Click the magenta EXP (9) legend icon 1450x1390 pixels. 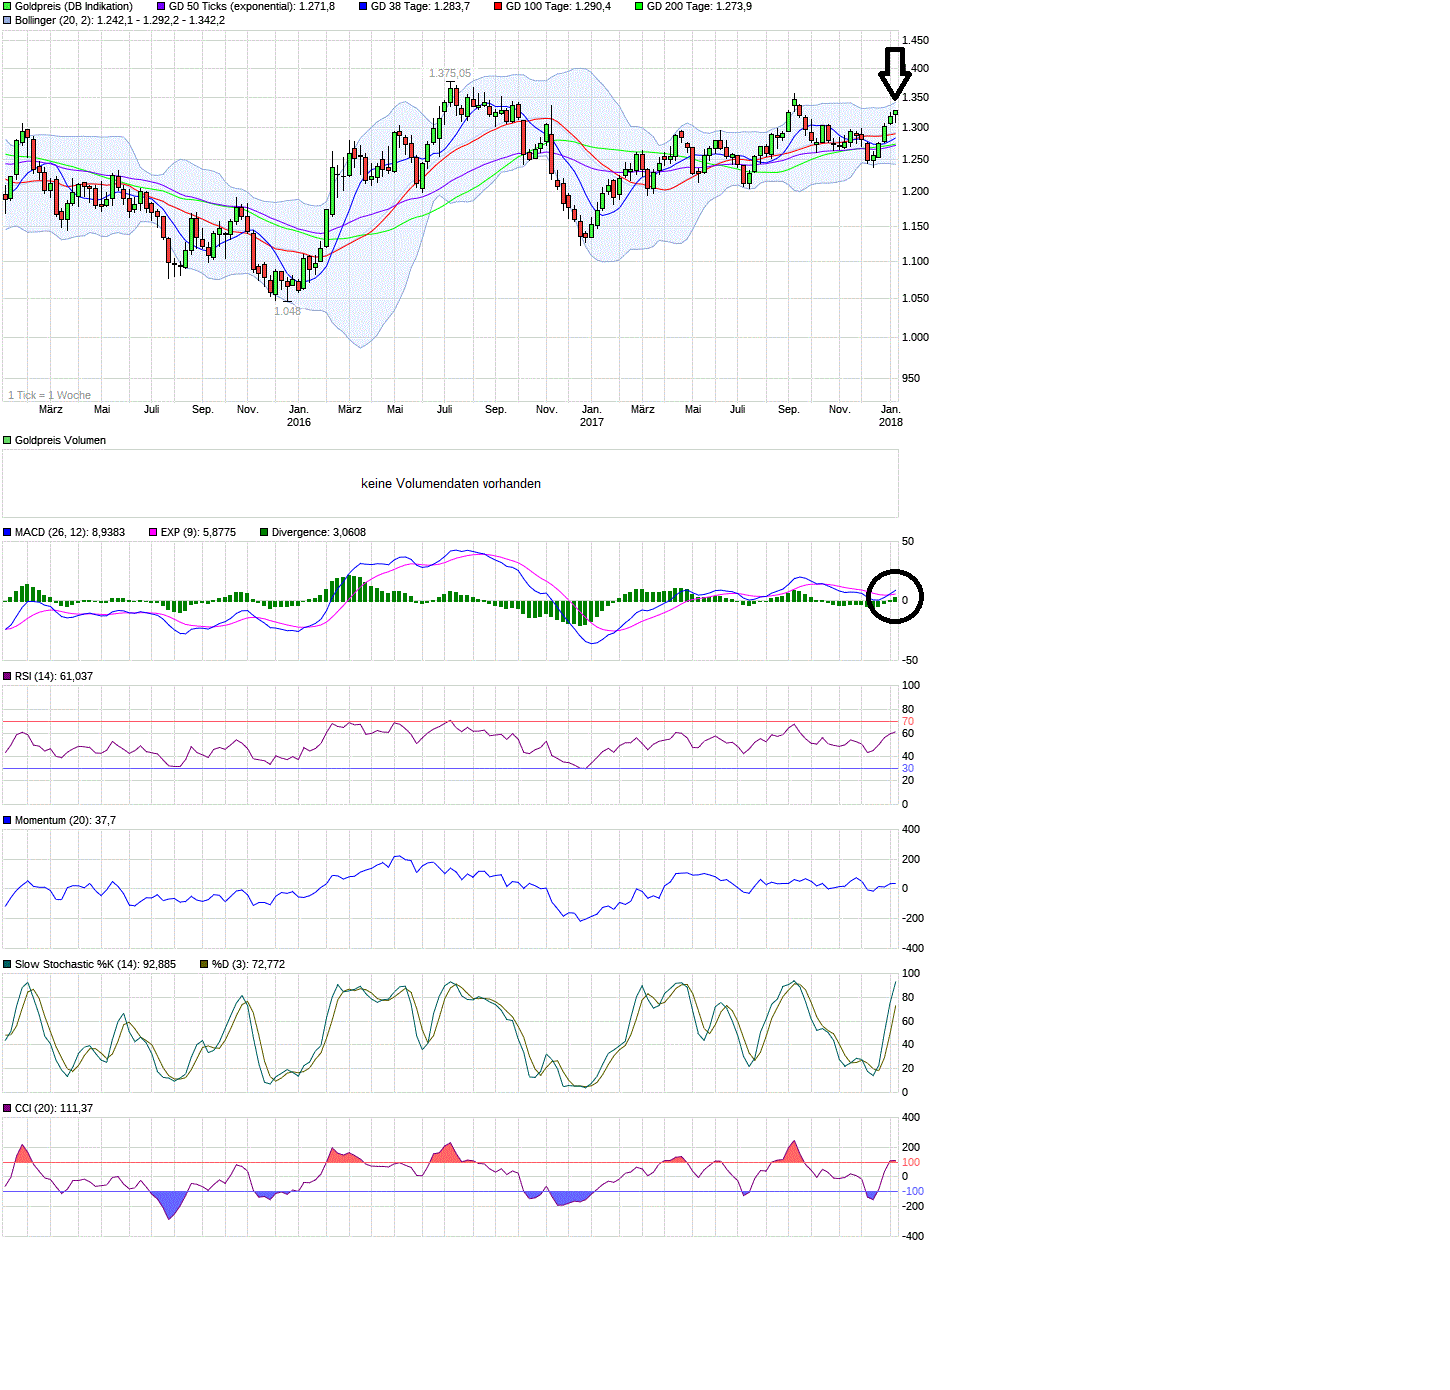pyautogui.click(x=152, y=532)
